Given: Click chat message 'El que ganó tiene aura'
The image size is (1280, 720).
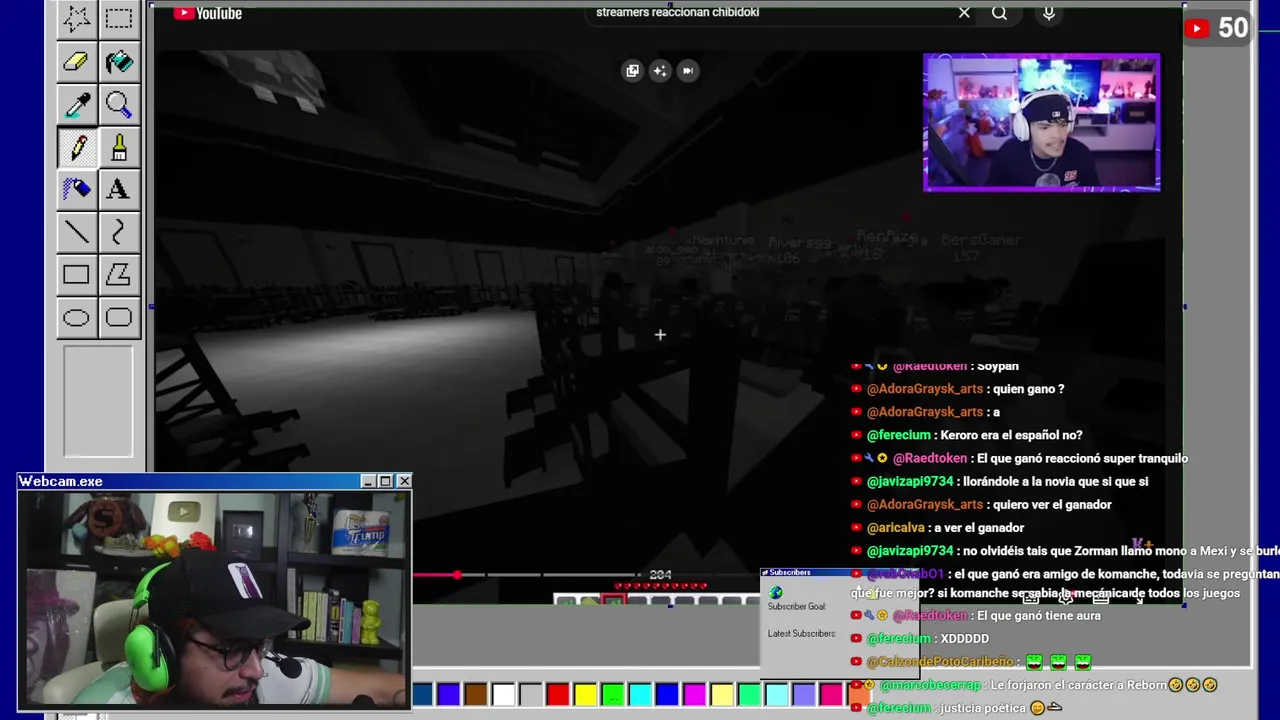Looking at the screenshot, I should click(1038, 616).
